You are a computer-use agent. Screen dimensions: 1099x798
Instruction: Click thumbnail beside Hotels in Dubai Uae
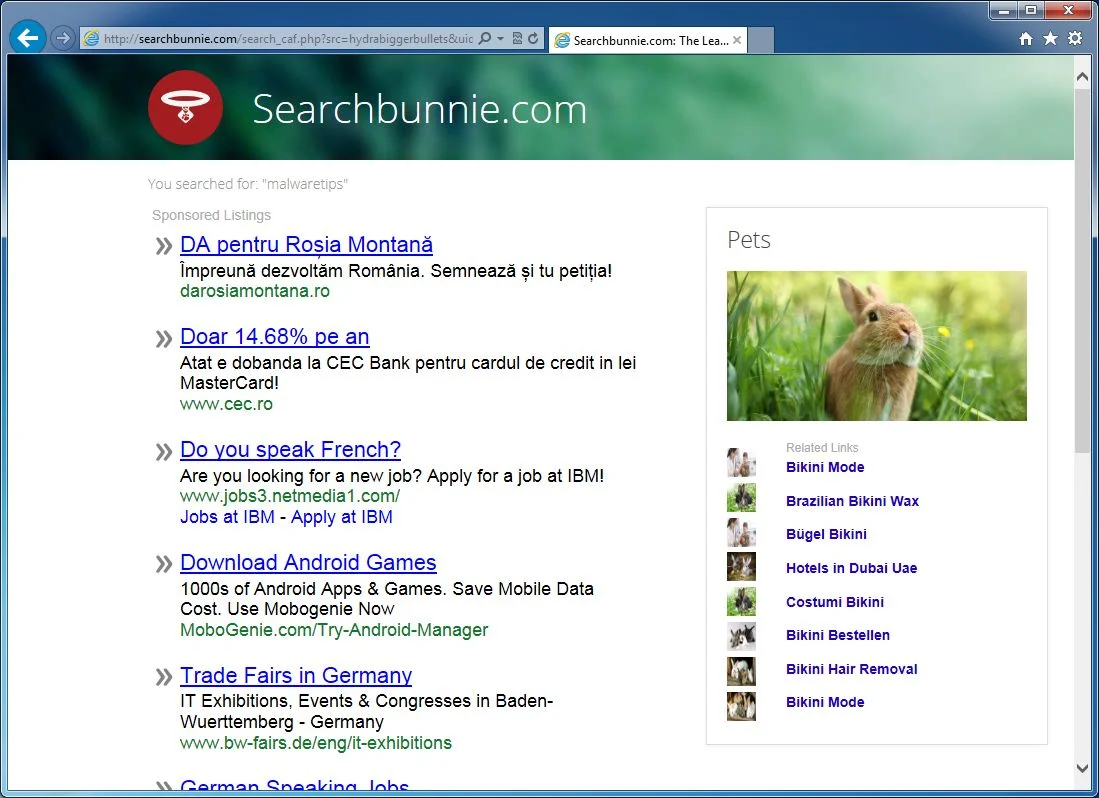click(742, 567)
